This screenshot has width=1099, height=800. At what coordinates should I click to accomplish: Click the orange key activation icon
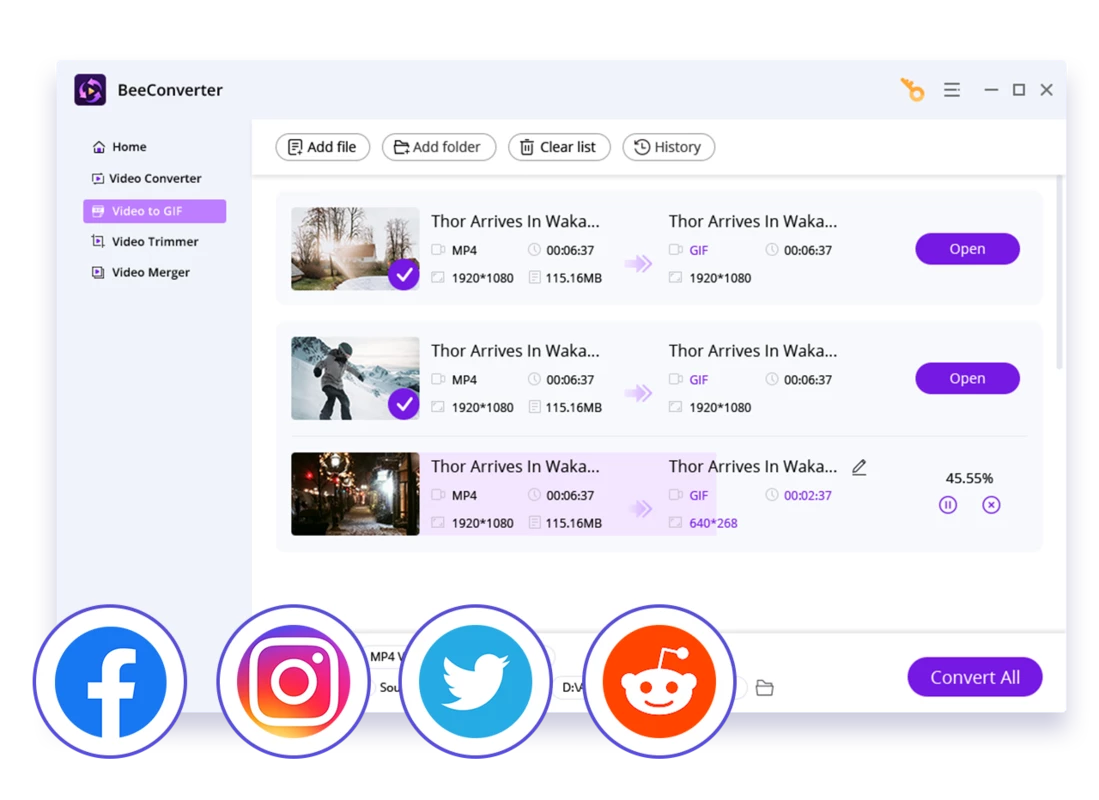click(913, 90)
